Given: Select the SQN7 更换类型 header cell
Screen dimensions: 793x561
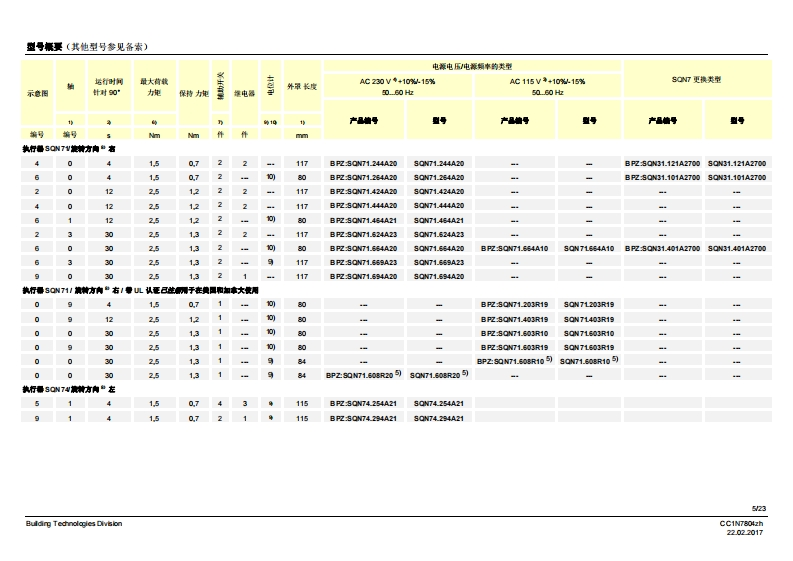Looking at the screenshot, I should point(695,78).
